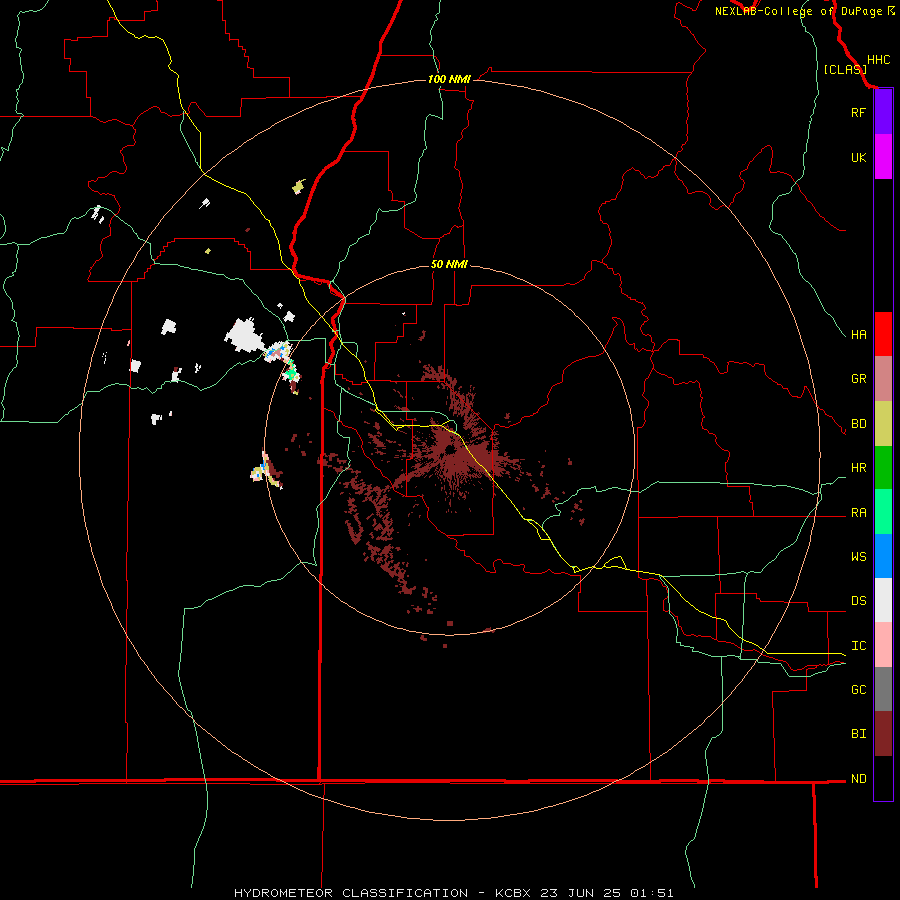Click the yellow big-drops echo near top
The width and height of the screenshot is (900, 900).
point(298,187)
